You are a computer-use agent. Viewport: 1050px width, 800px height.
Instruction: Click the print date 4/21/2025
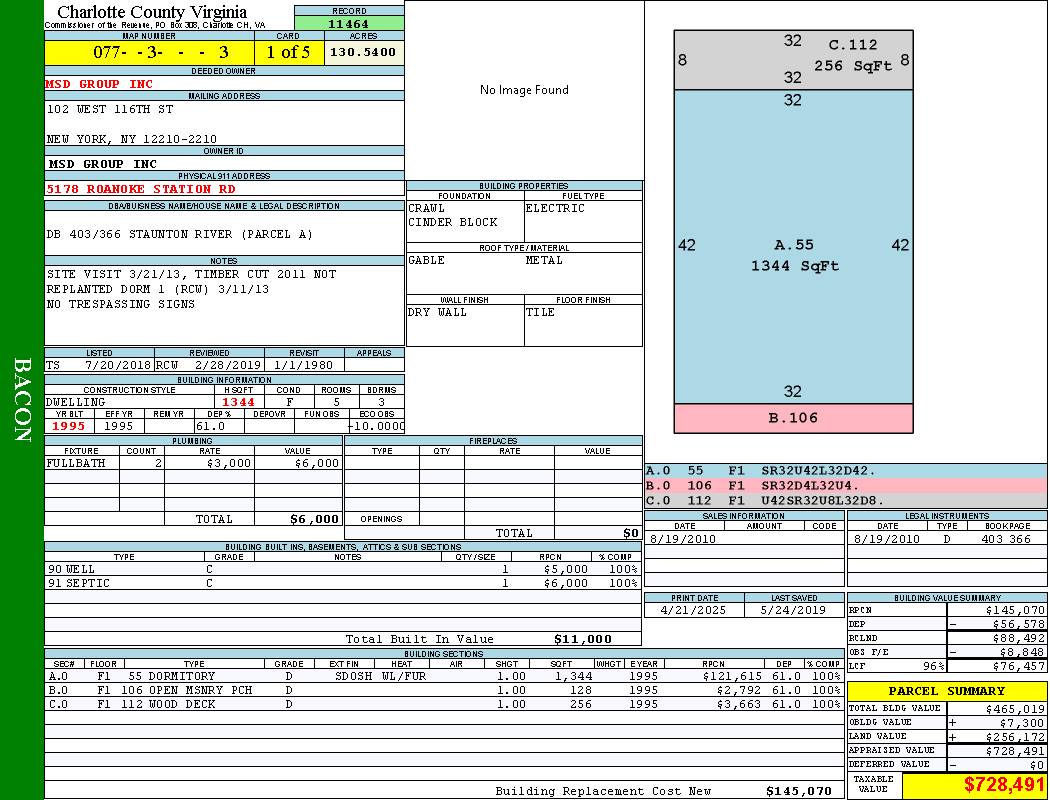click(693, 611)
